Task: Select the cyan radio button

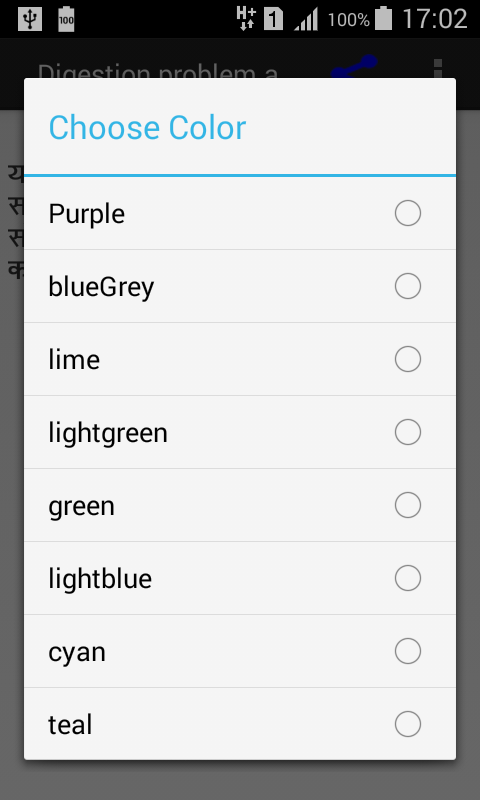Action: [x=408, y=651]
